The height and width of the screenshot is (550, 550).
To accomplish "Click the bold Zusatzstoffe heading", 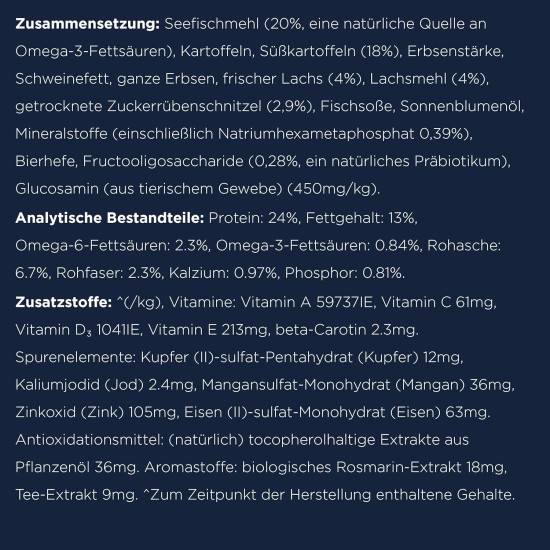I will tap(63, 302).
